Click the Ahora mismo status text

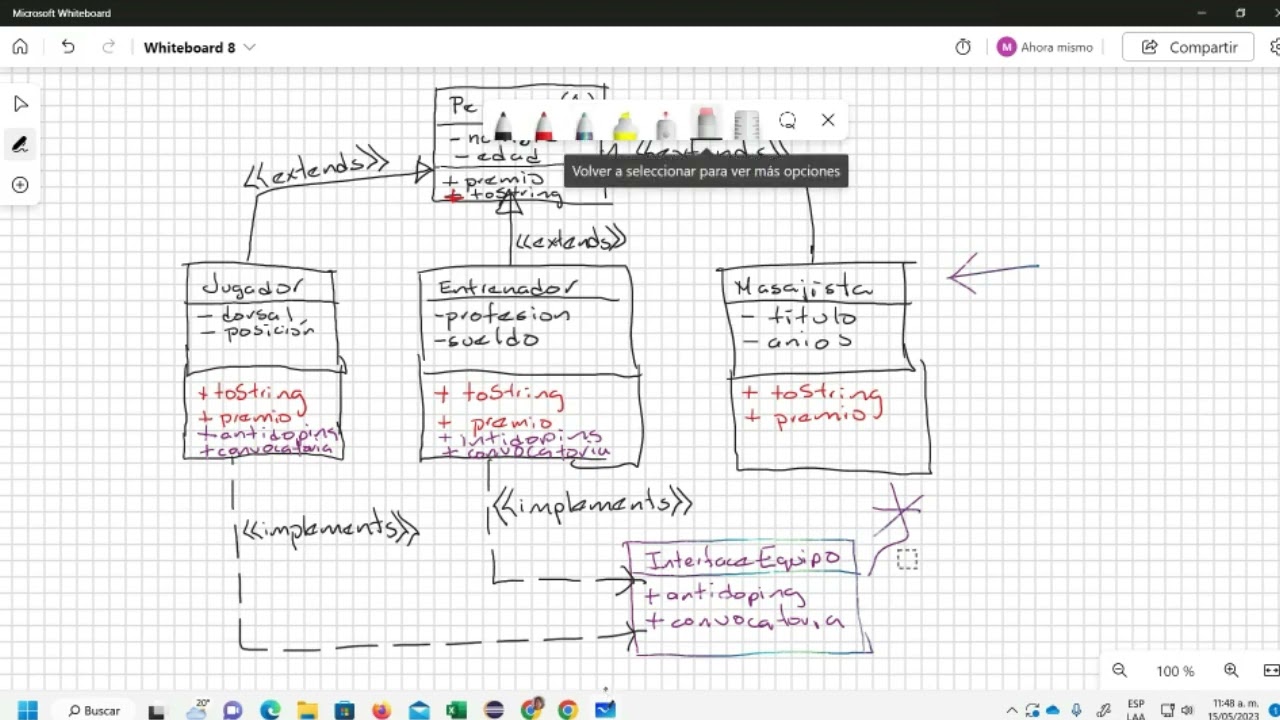1056,47
